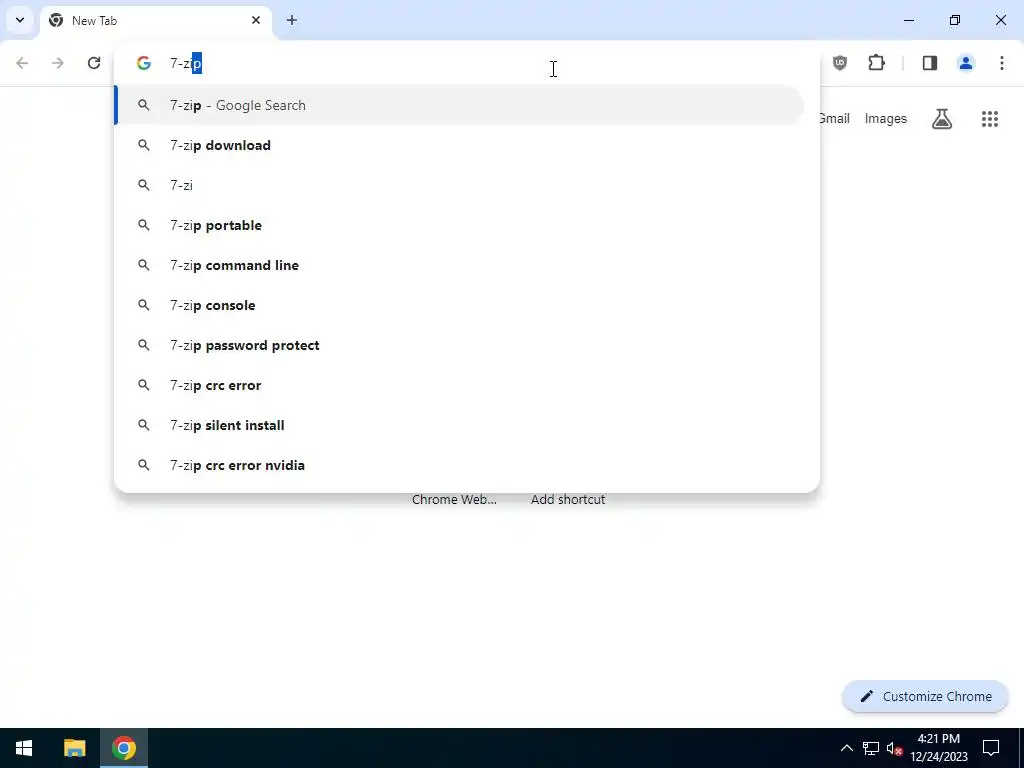The image size is (1024, 768).
Task: Choose the '7-zip portable' suggestion
Action: (x=460, y=225)
